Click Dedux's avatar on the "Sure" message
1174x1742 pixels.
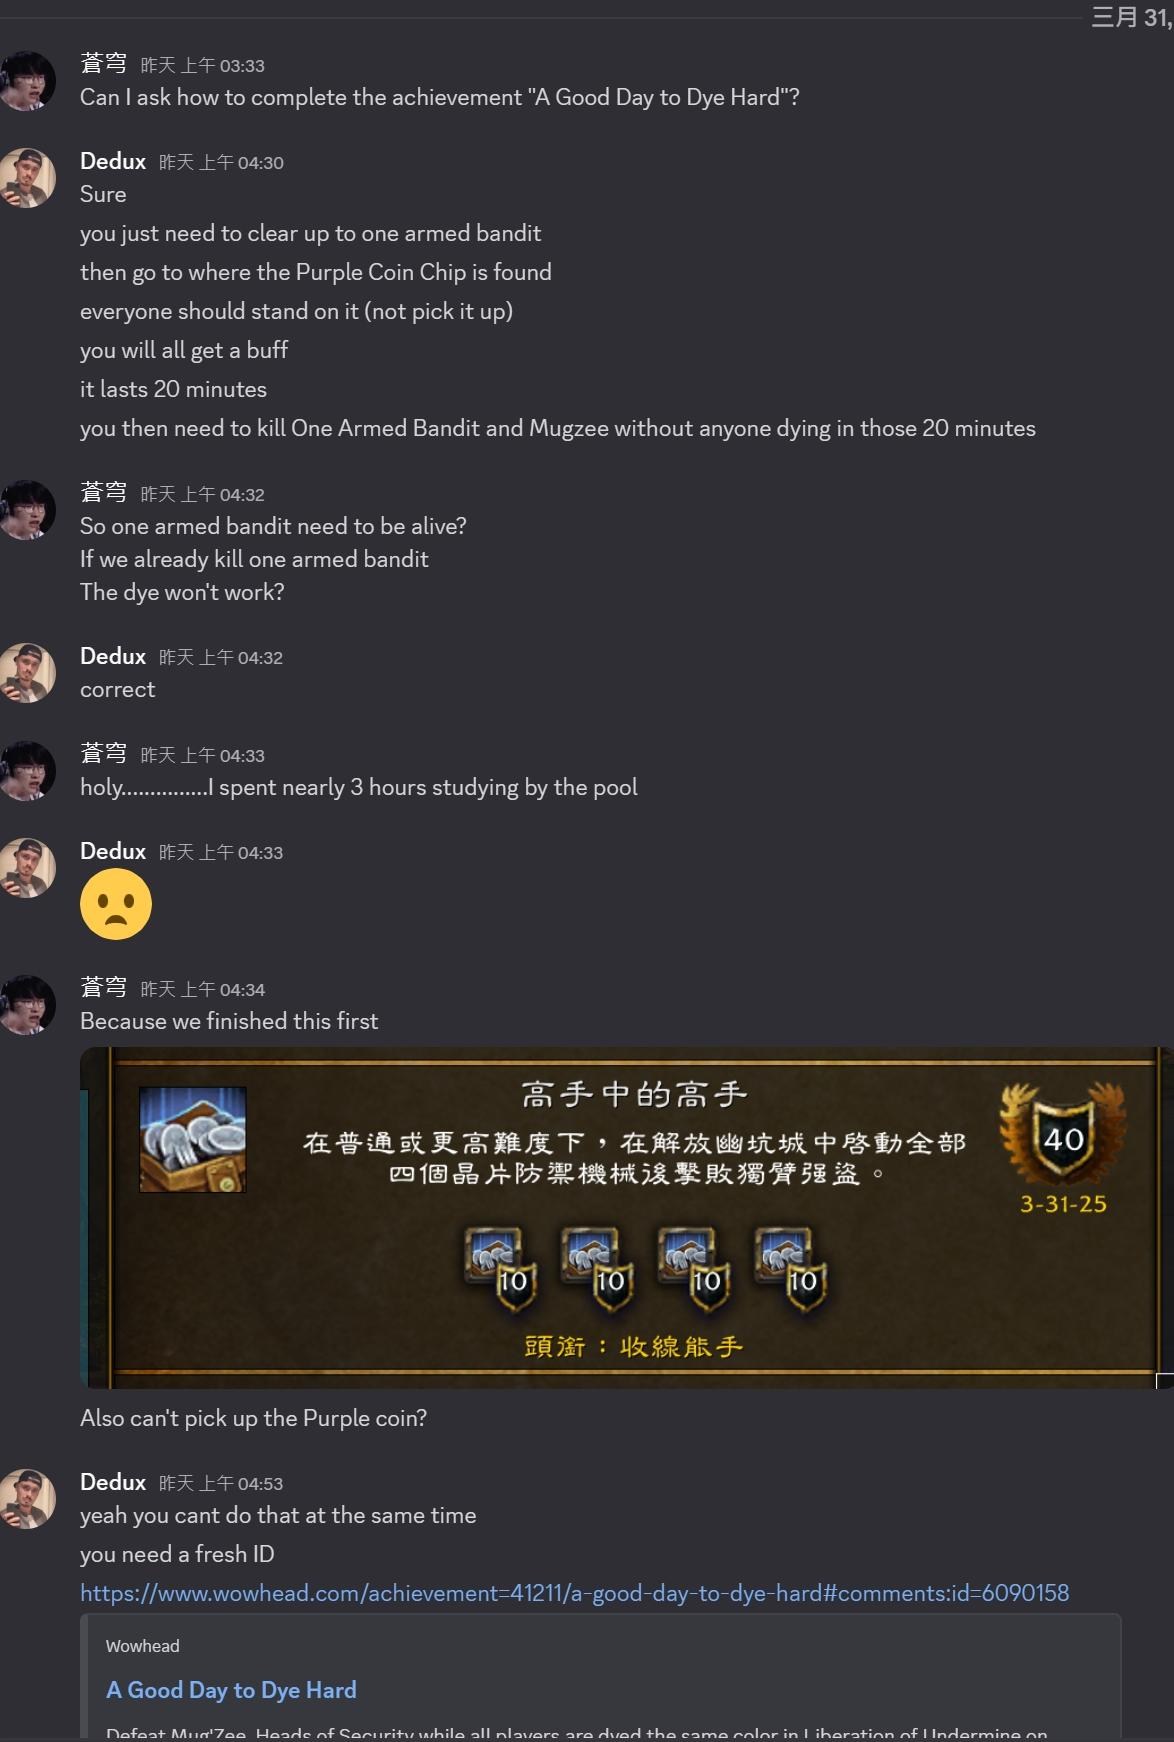[28, 178]
